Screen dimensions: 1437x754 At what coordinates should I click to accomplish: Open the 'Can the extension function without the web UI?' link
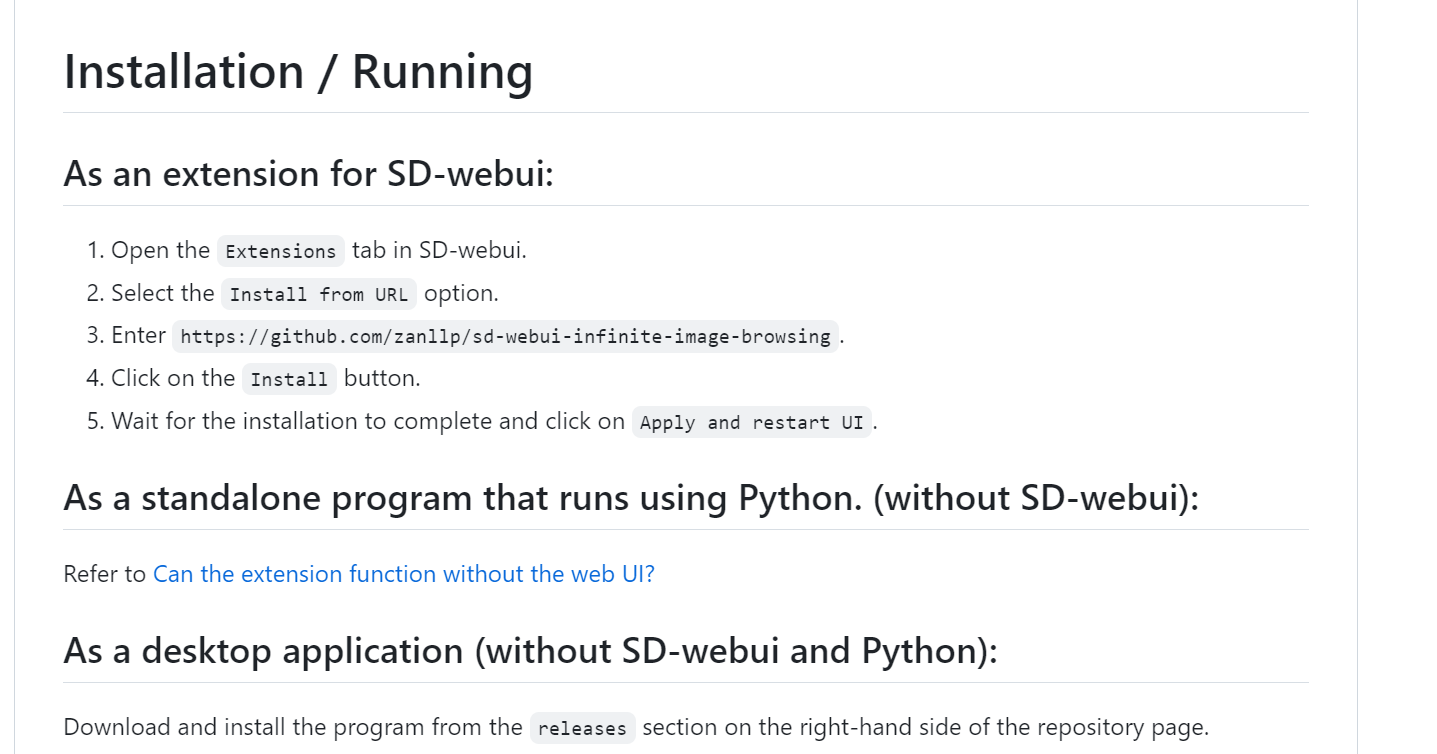(x=402, y=574)
